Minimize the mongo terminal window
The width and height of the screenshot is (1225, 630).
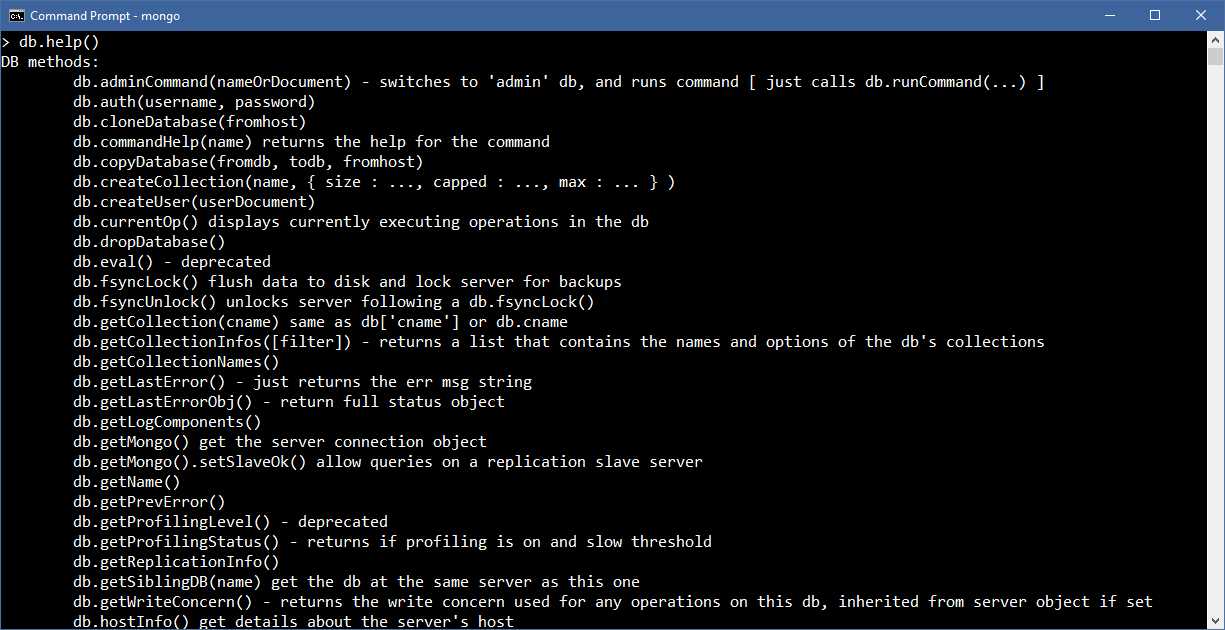coord(1110,15)
